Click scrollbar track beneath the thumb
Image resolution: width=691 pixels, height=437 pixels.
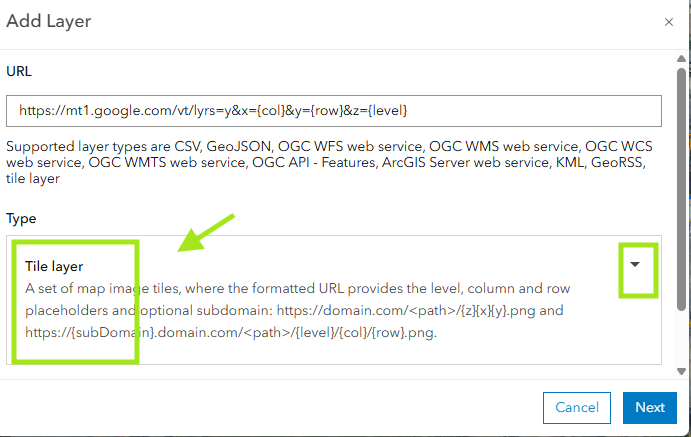pyautogui.click(x=681, y=338)
